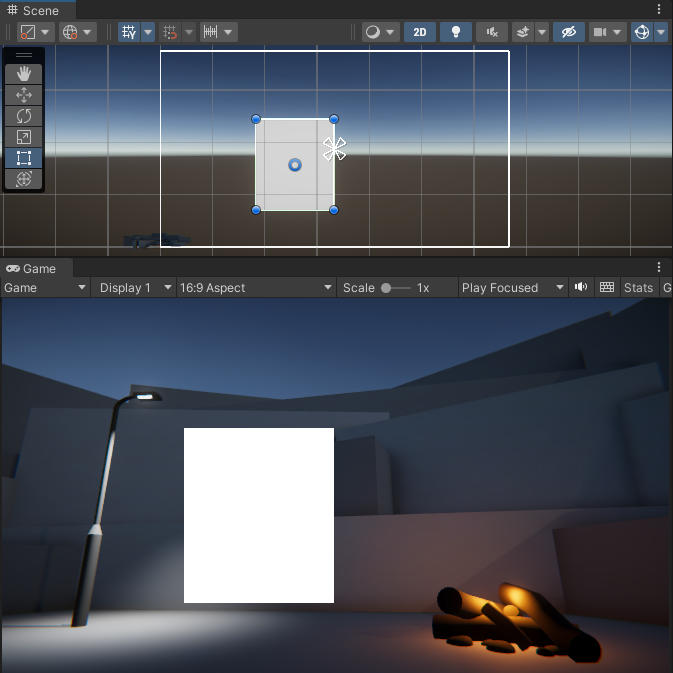Image resolution: width=673 pixels, height=673 pixels.
Task: Click the Scene camera settings icon
Action: click(600, 32)
